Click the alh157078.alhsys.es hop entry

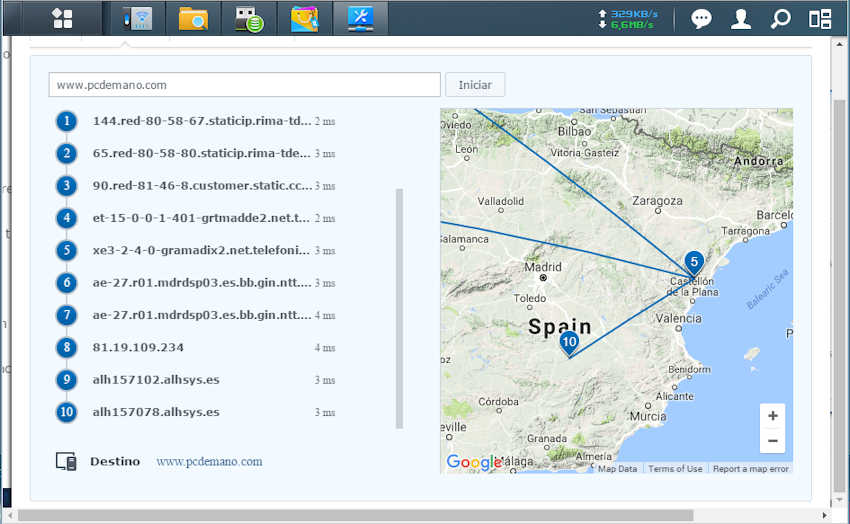point(156,412)
